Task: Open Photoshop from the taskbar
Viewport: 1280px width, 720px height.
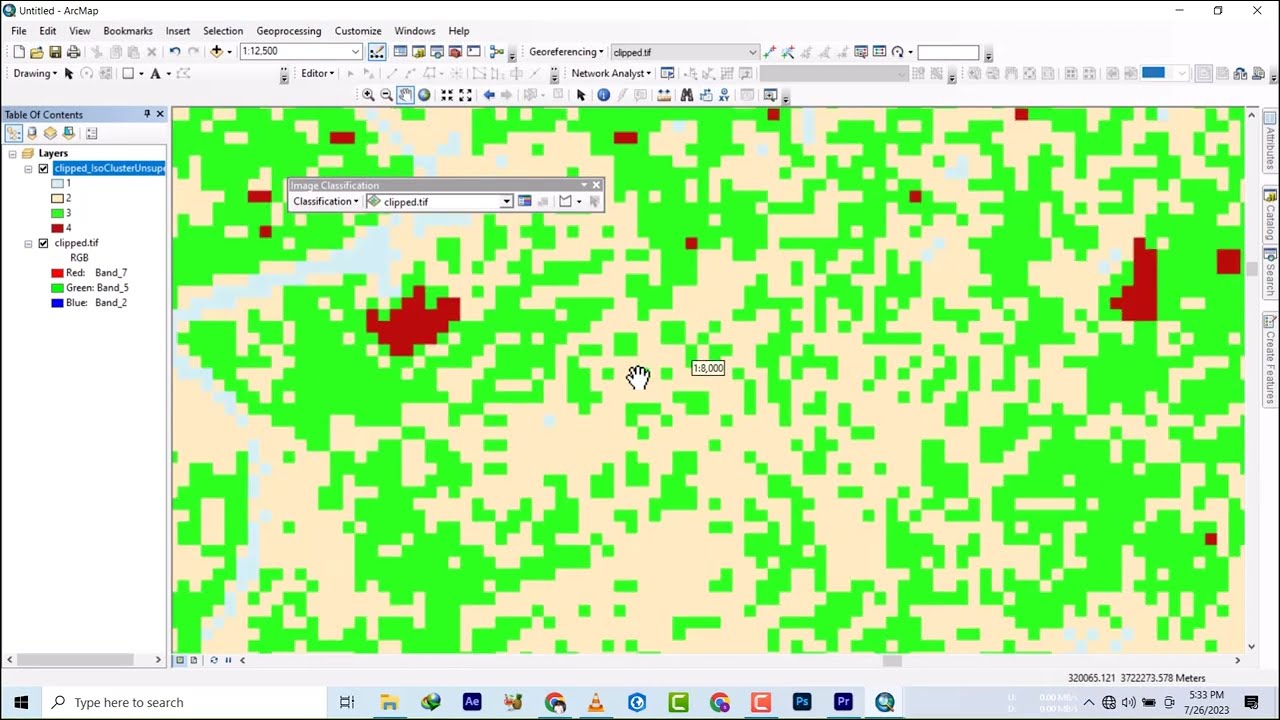Action: tap(802, 702)
